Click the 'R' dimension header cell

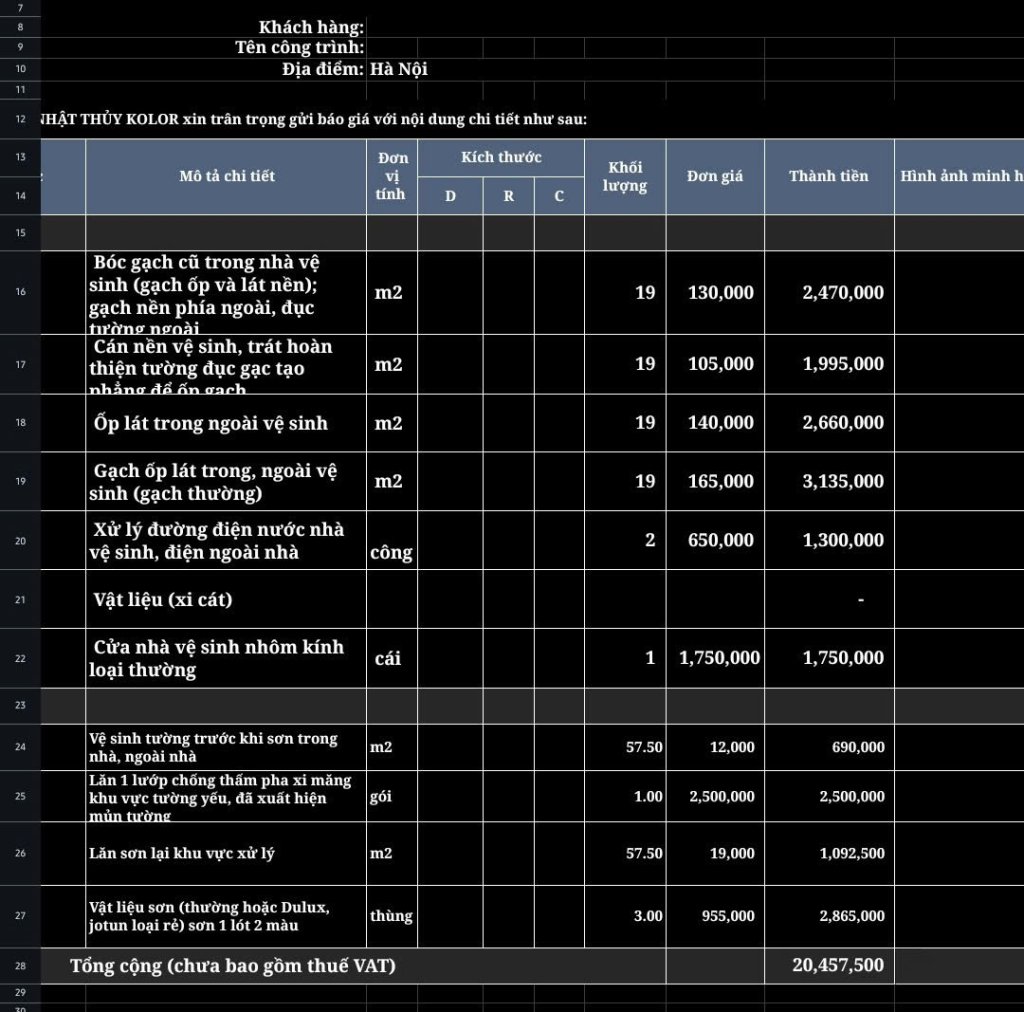click(x=508, y=196)
